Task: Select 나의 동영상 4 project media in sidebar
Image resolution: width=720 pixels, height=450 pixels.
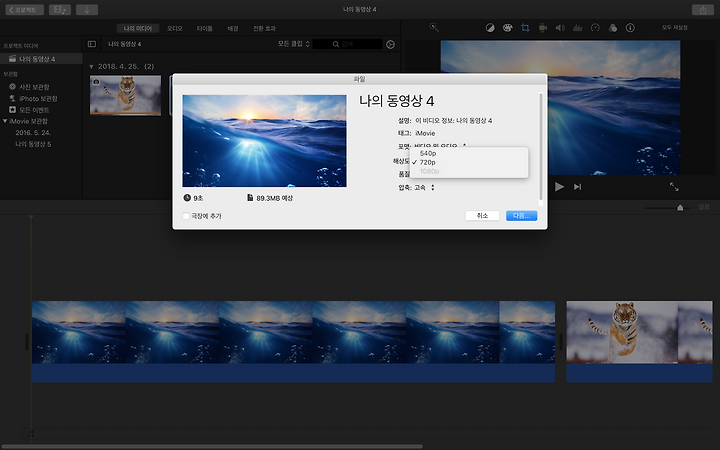Action: pos(41,59)
